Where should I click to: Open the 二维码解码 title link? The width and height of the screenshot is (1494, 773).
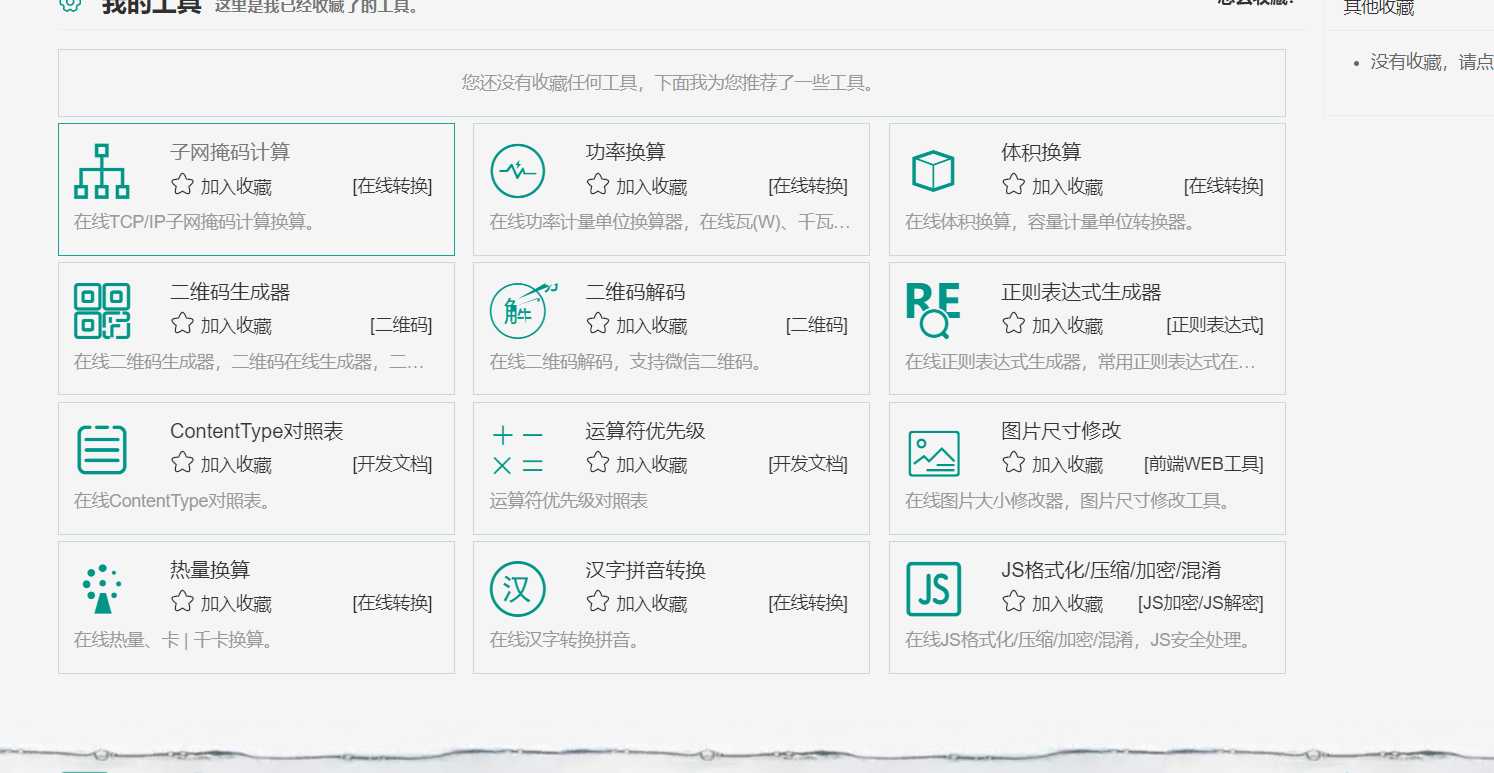636,292
